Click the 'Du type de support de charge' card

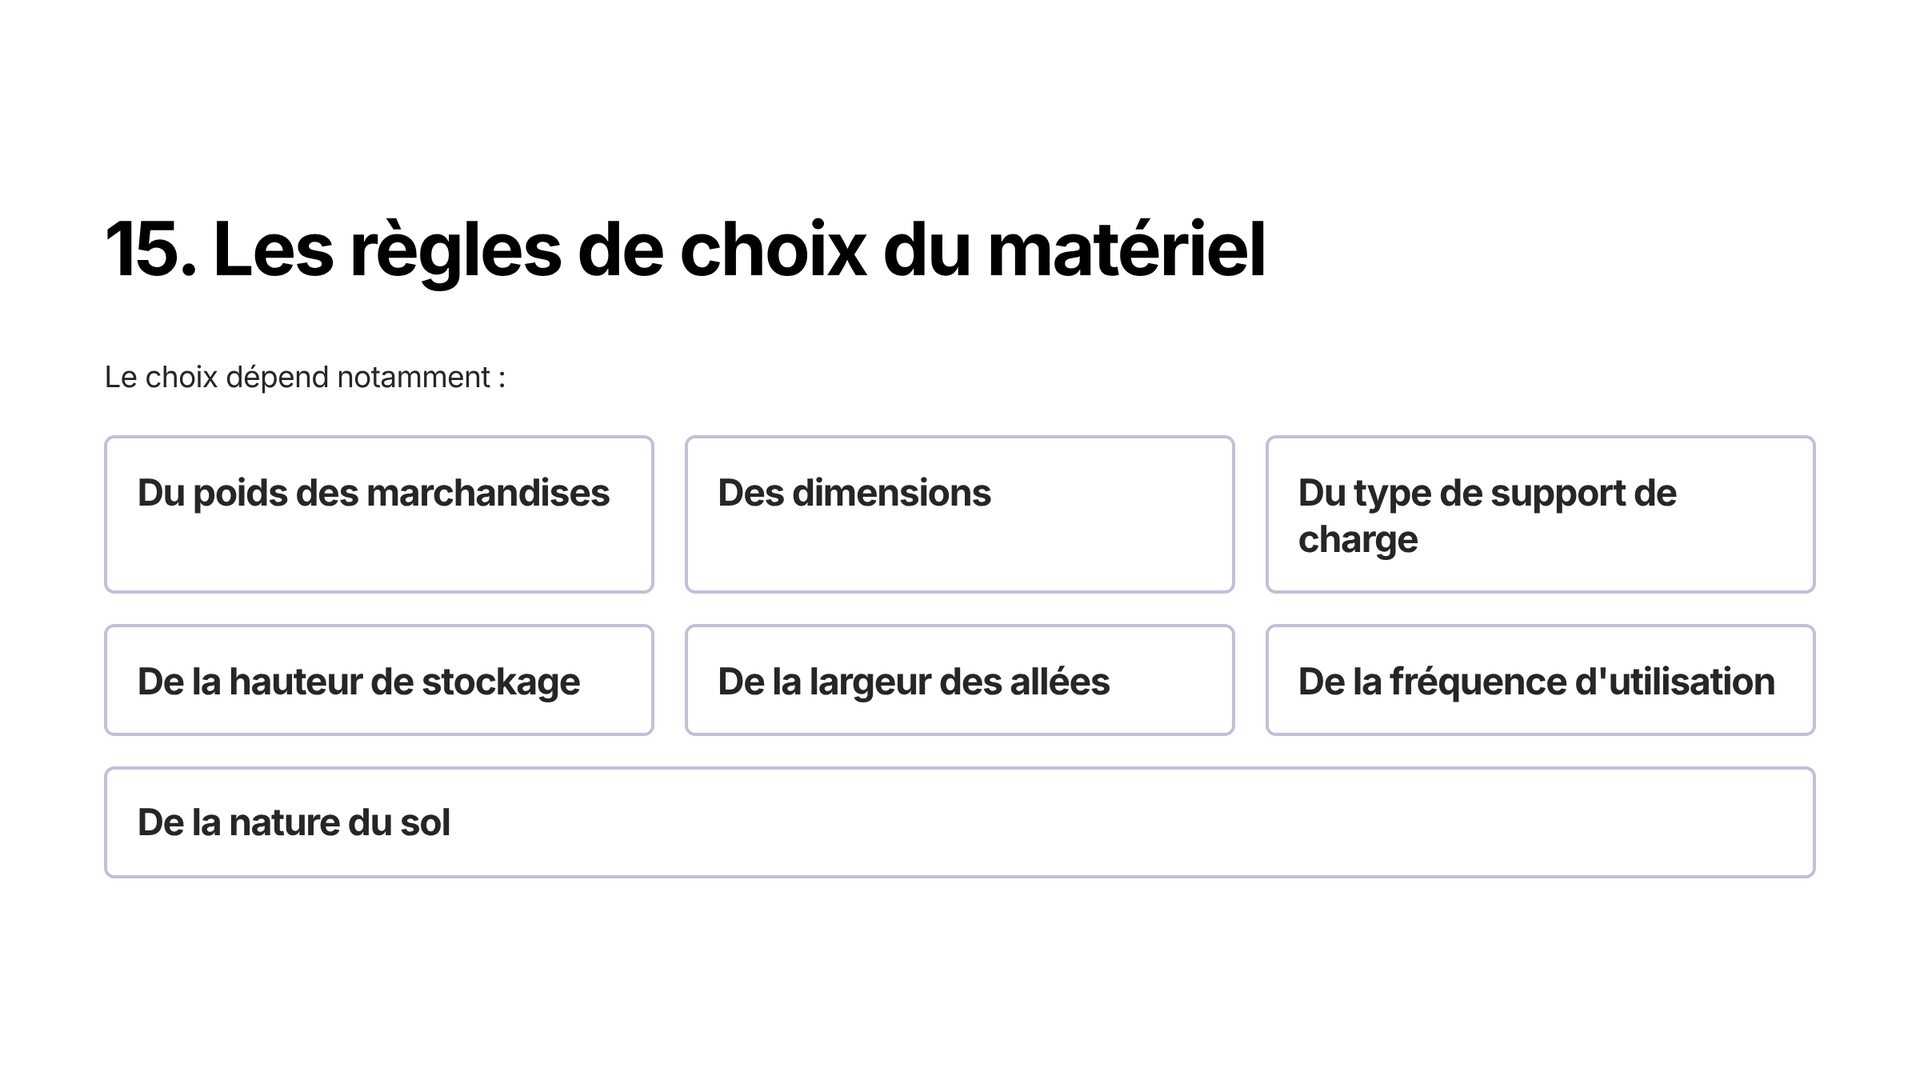coord(1540,514)
